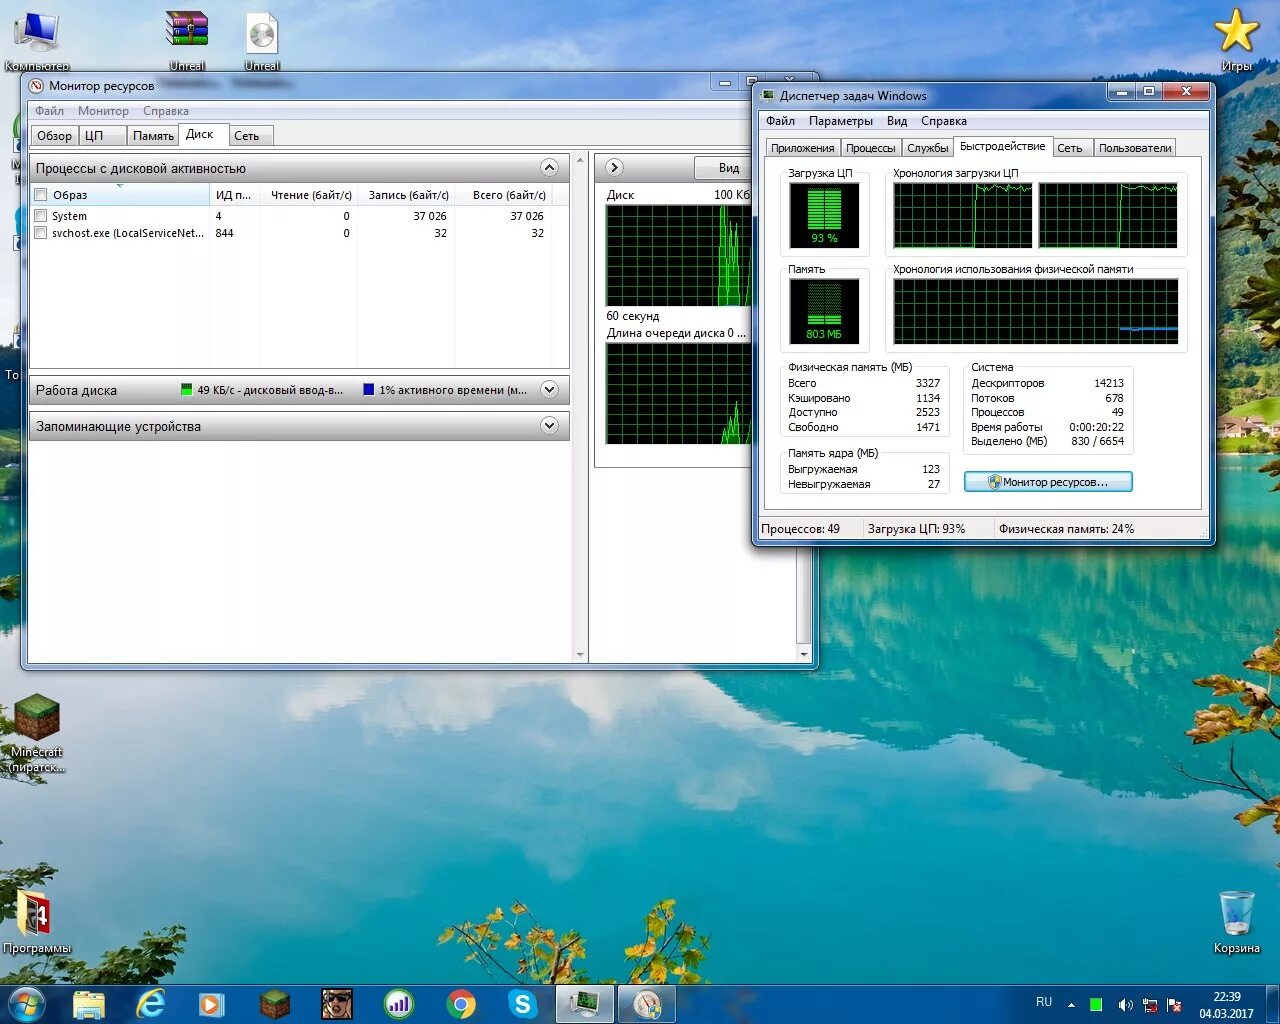
Task: Click RU language indicator in tray
Action: 1044,1002
